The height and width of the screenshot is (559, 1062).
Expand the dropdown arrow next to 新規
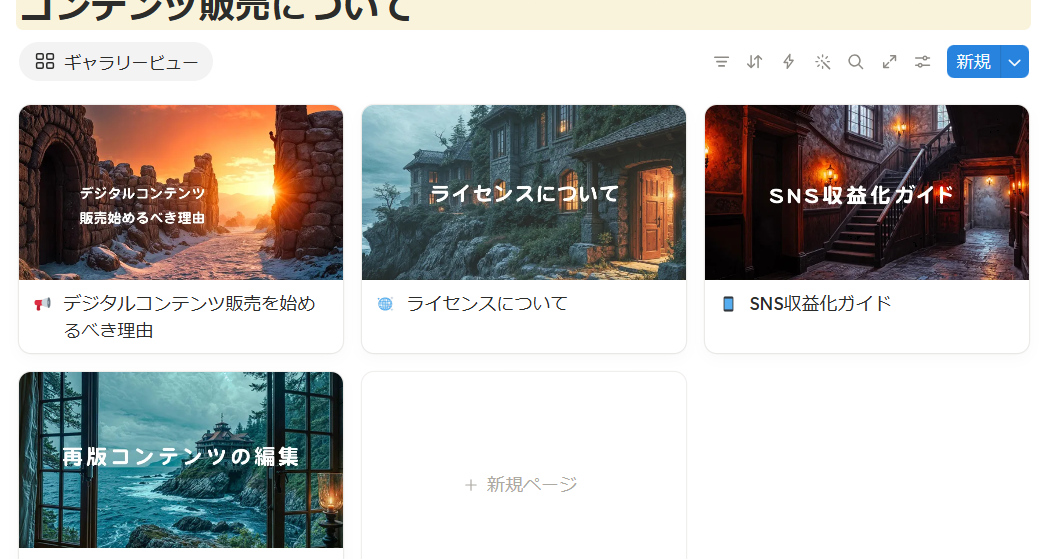point(1015,62)
